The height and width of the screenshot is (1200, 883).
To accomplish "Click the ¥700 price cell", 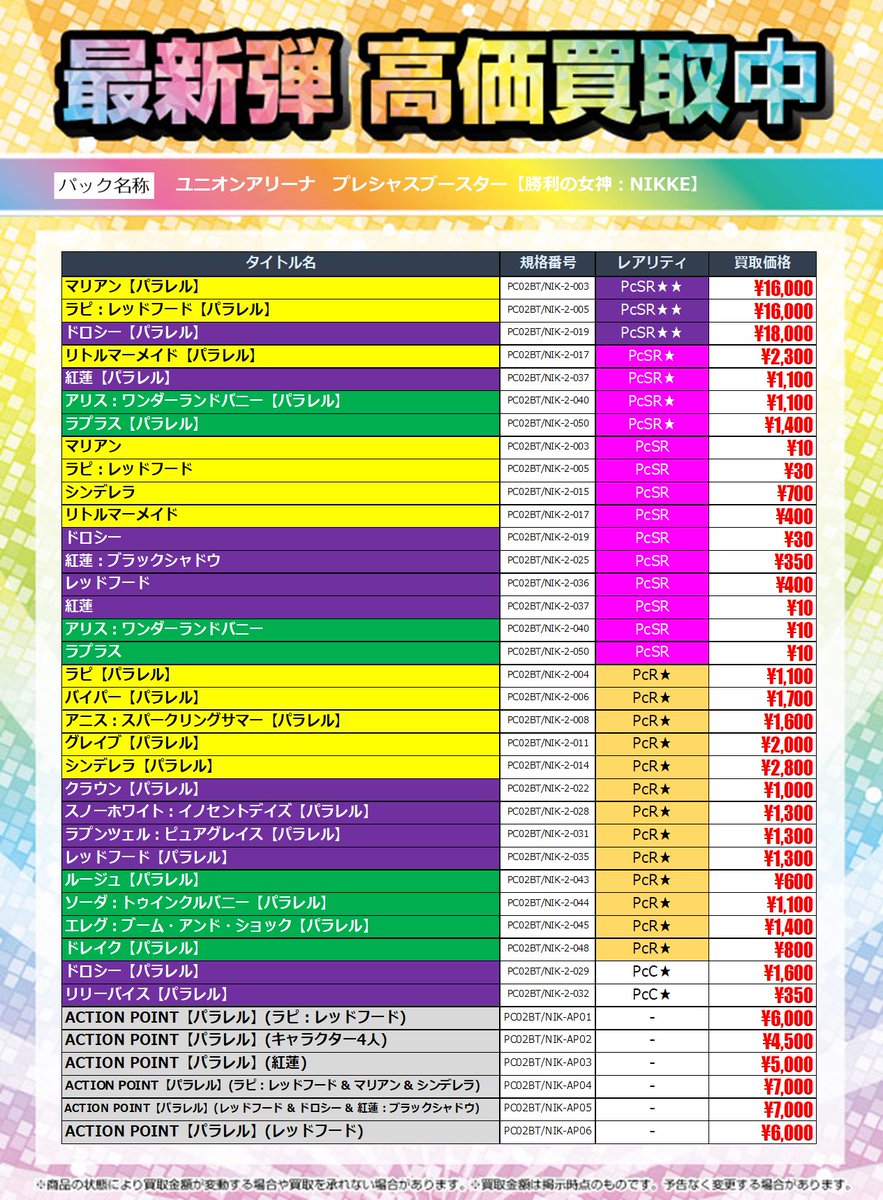I will pos(763,493).
